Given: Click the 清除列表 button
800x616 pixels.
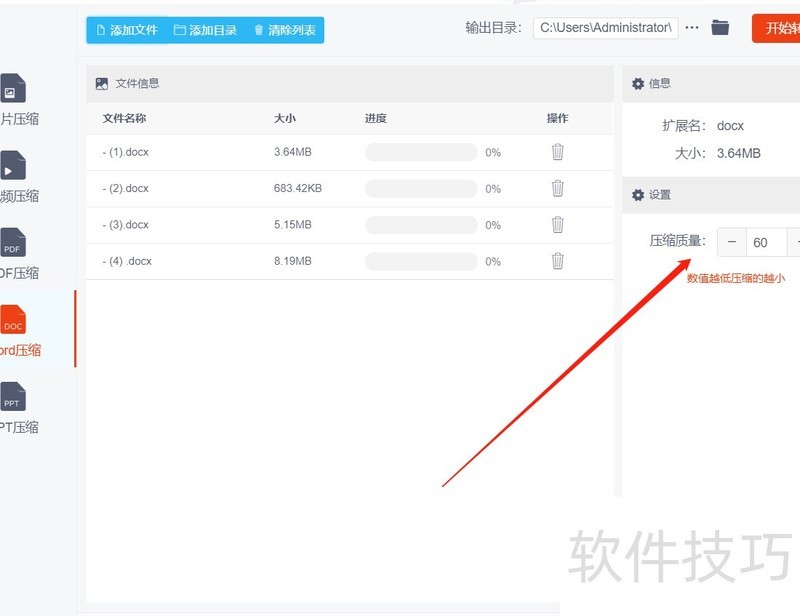Looking at the screenshot, I should (x=285, y=30).
